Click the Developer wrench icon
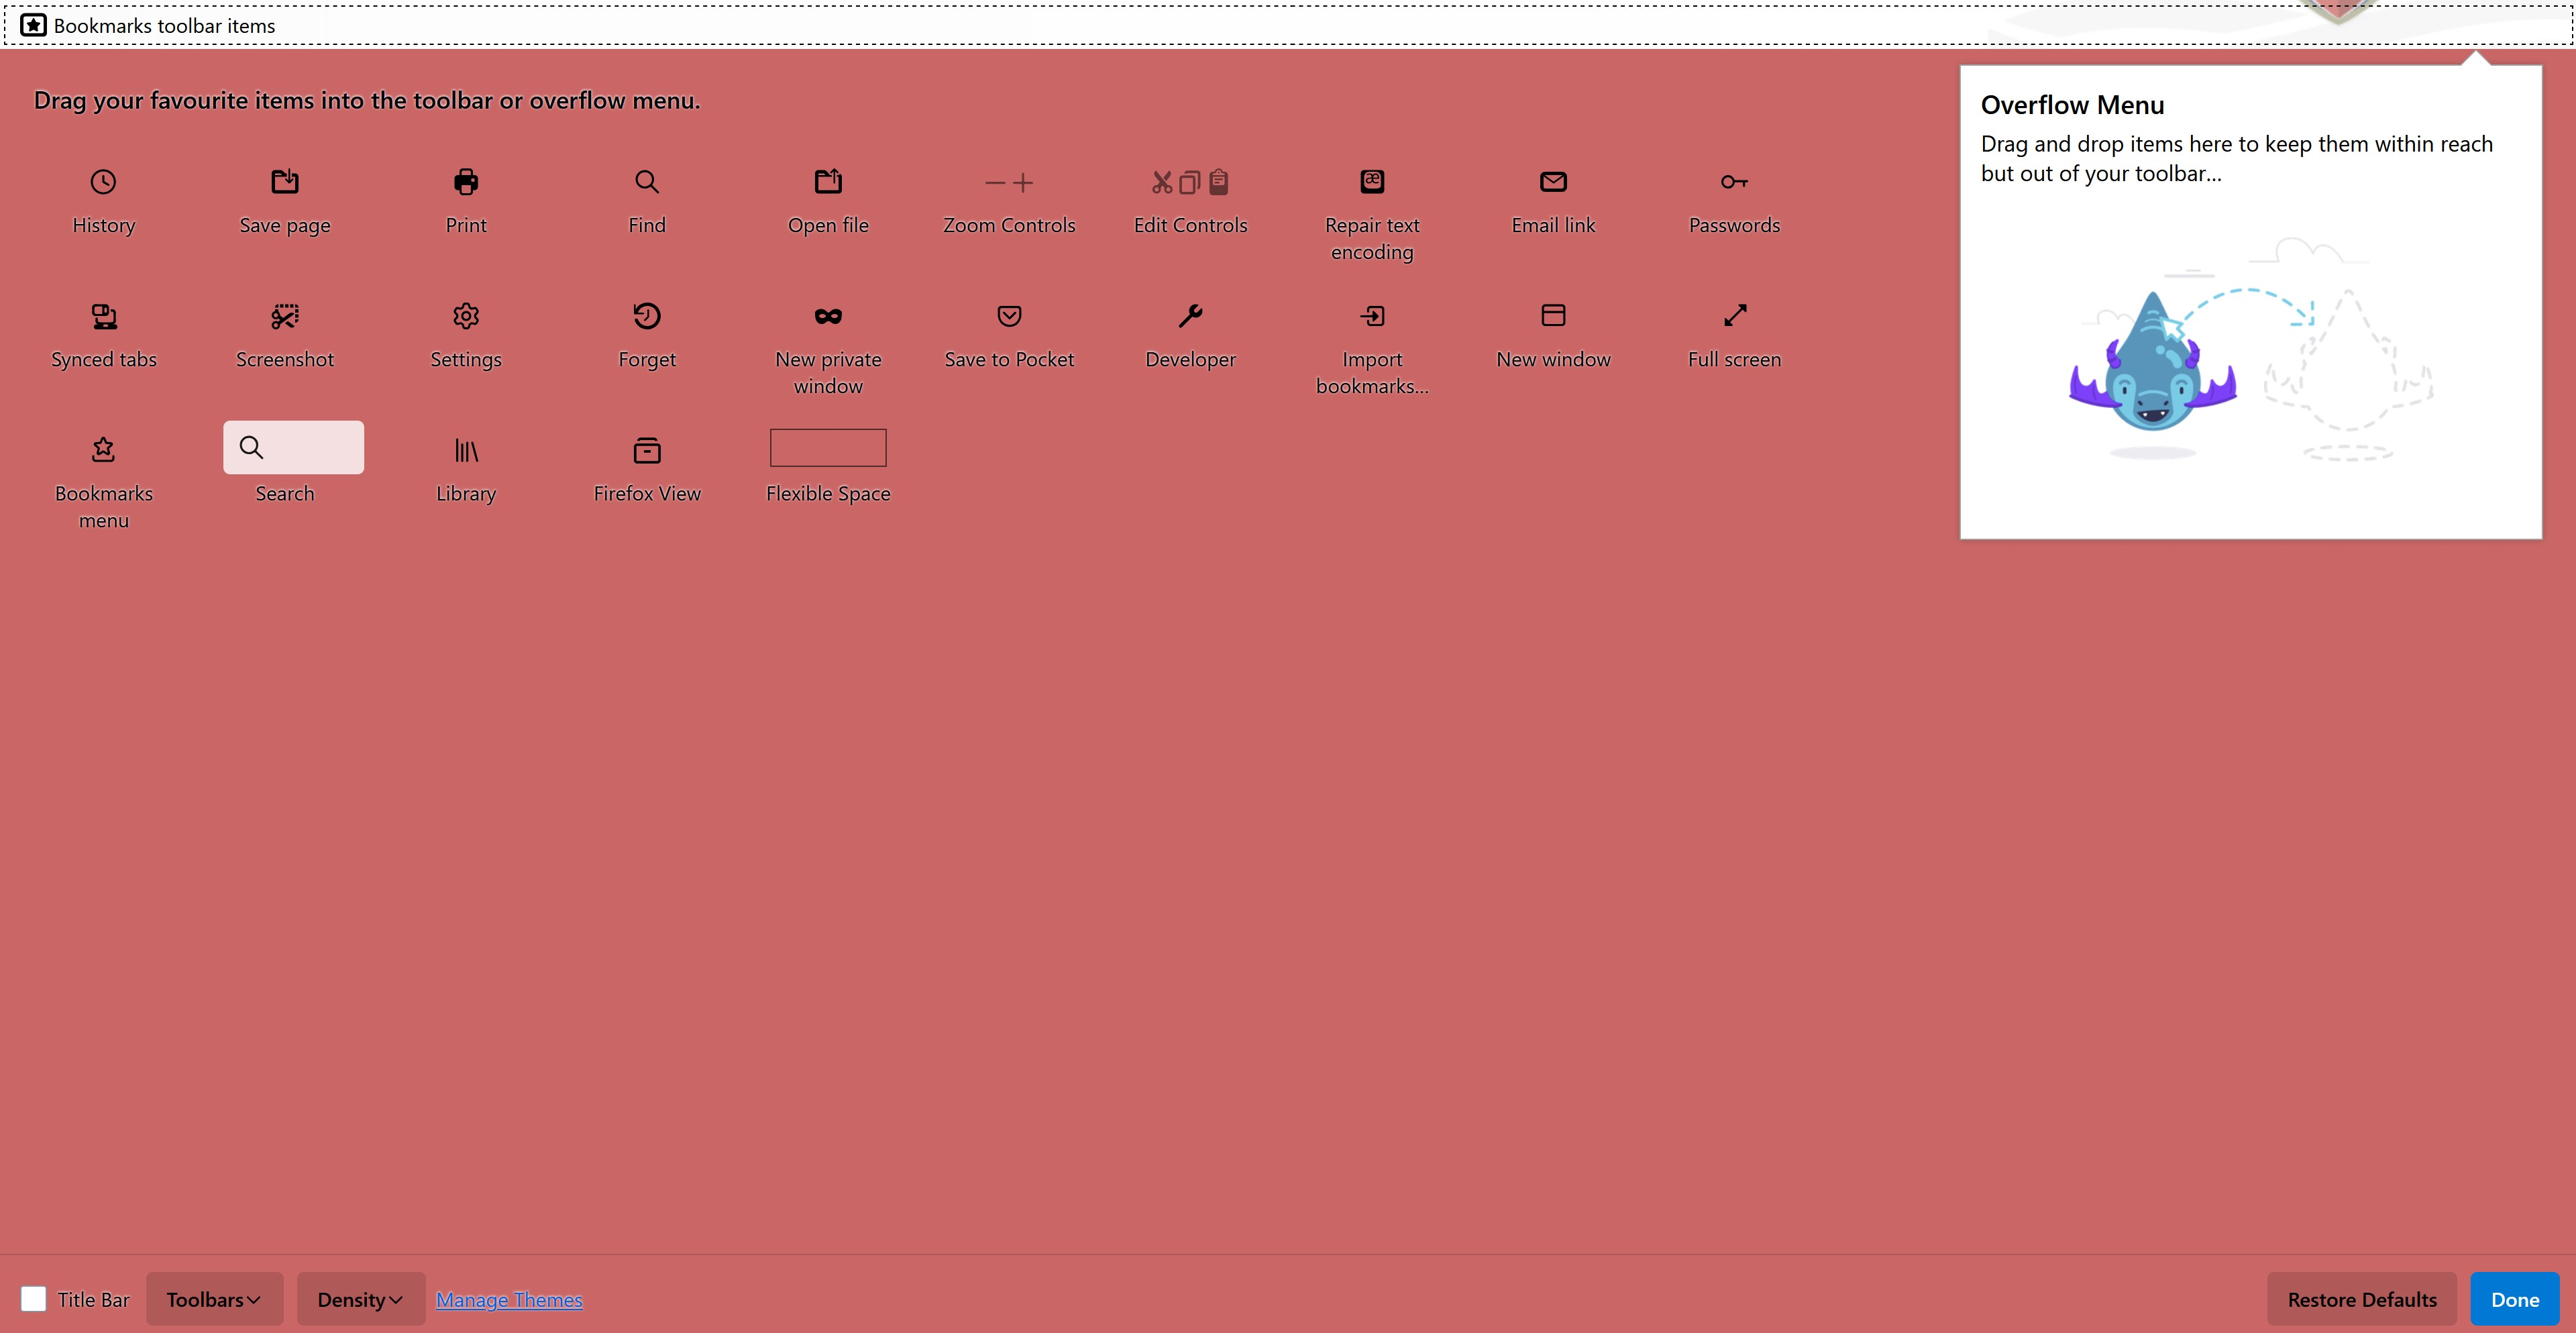The width and height of the screenshot is (2576, 1333). (1190, 316)
